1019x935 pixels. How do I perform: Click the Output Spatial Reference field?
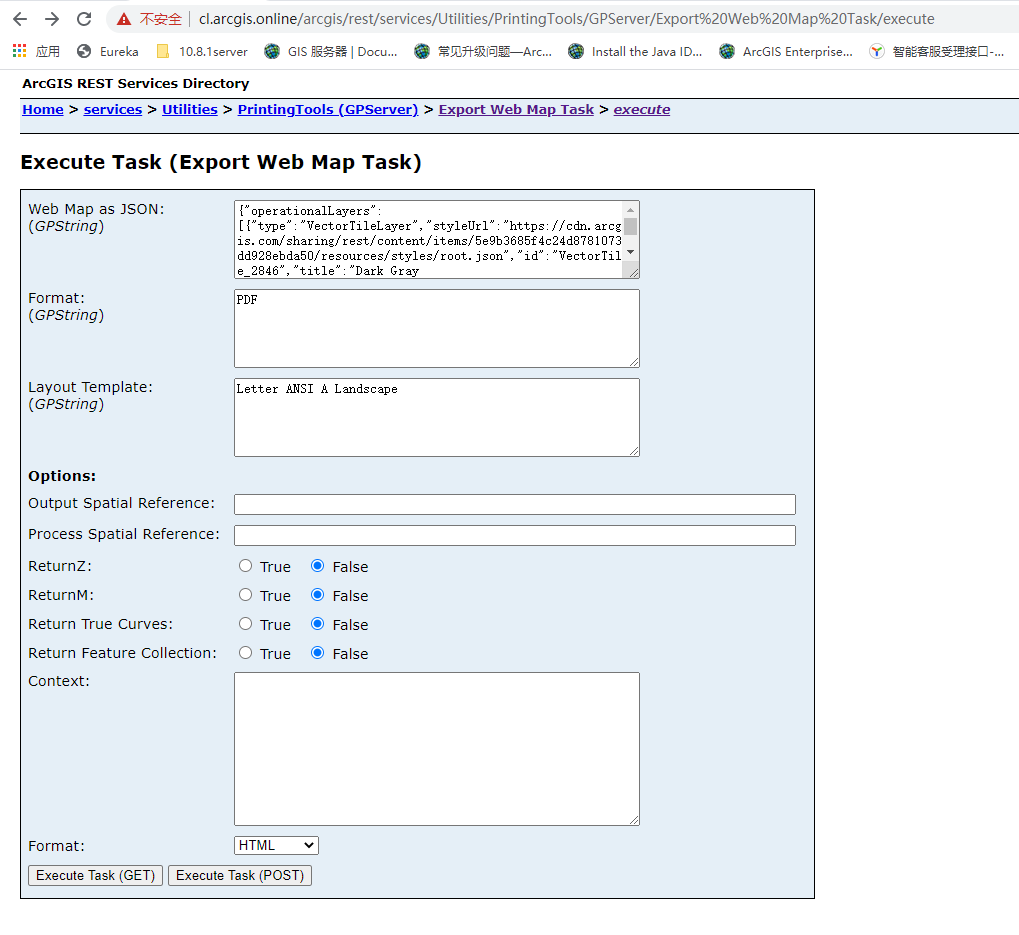[515, 504]
